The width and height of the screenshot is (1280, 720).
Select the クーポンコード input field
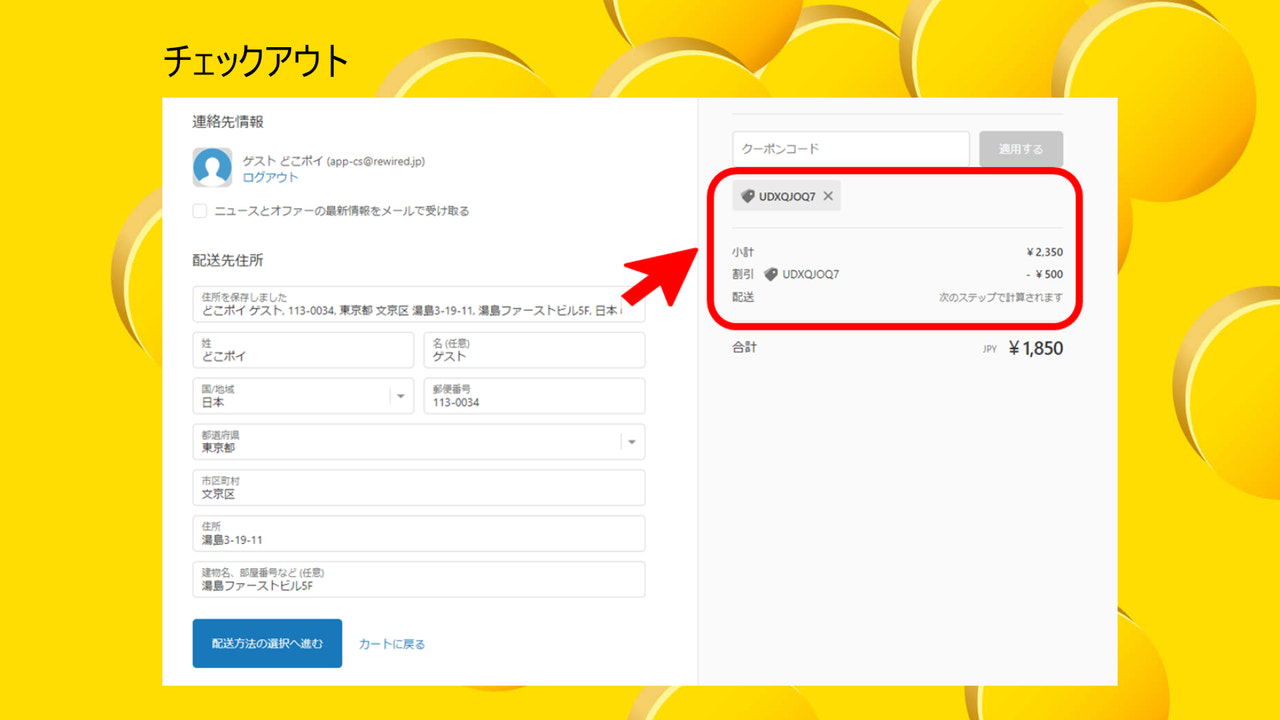pos(850,148)
